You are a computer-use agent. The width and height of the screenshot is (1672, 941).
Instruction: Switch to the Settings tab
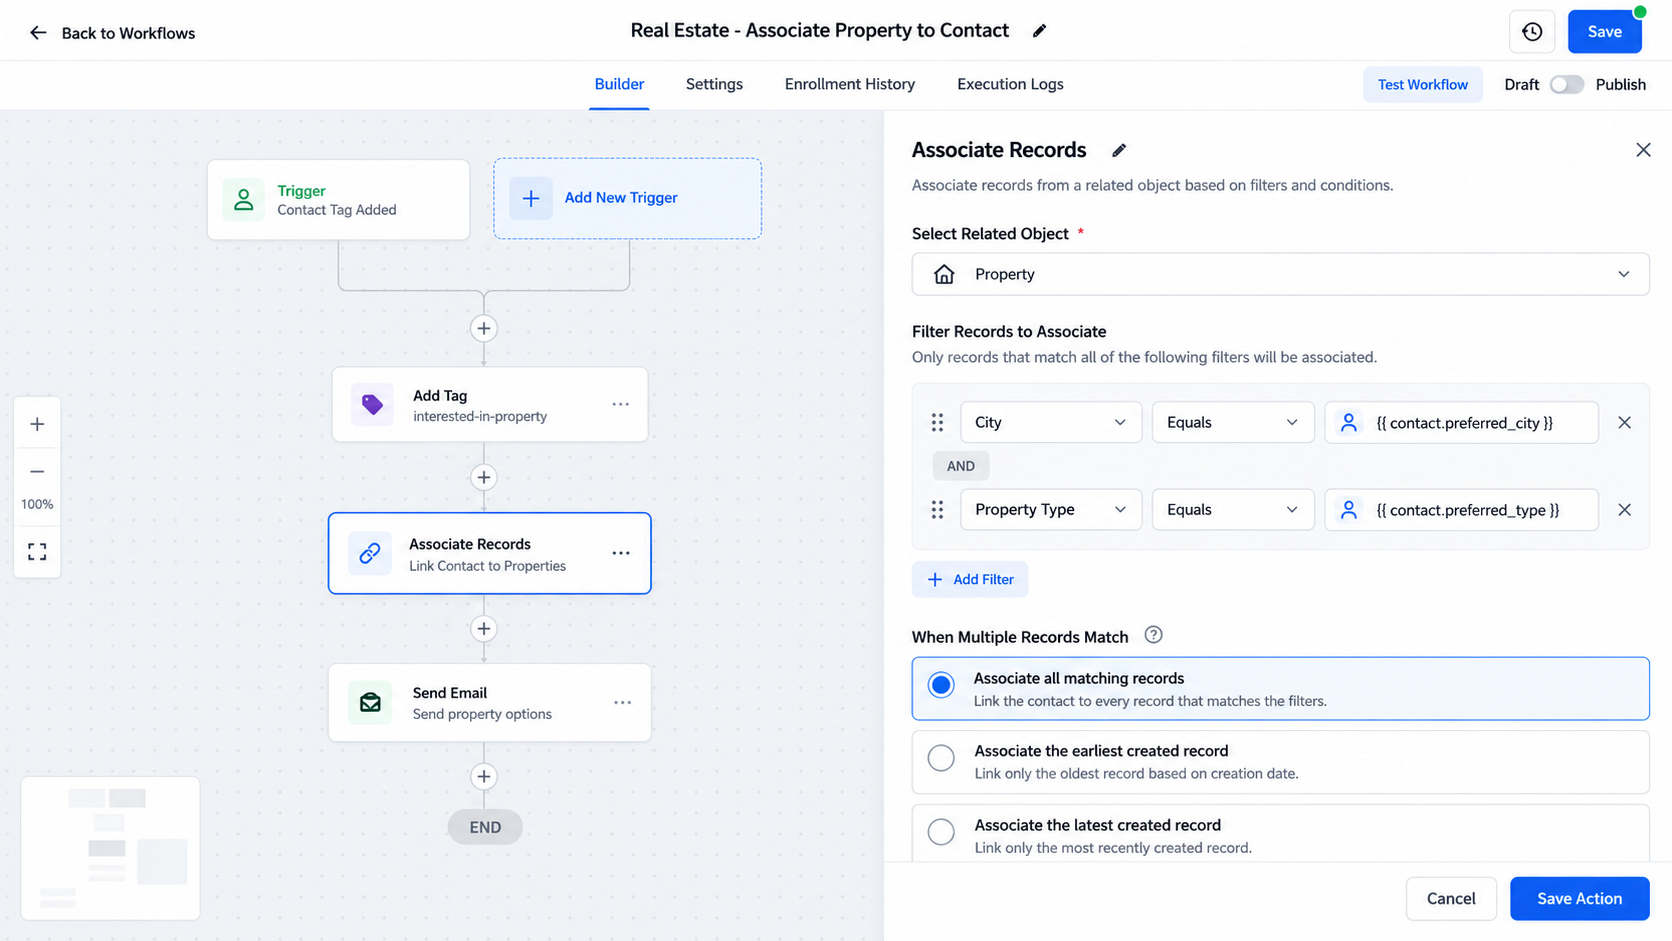click(714, 84)
